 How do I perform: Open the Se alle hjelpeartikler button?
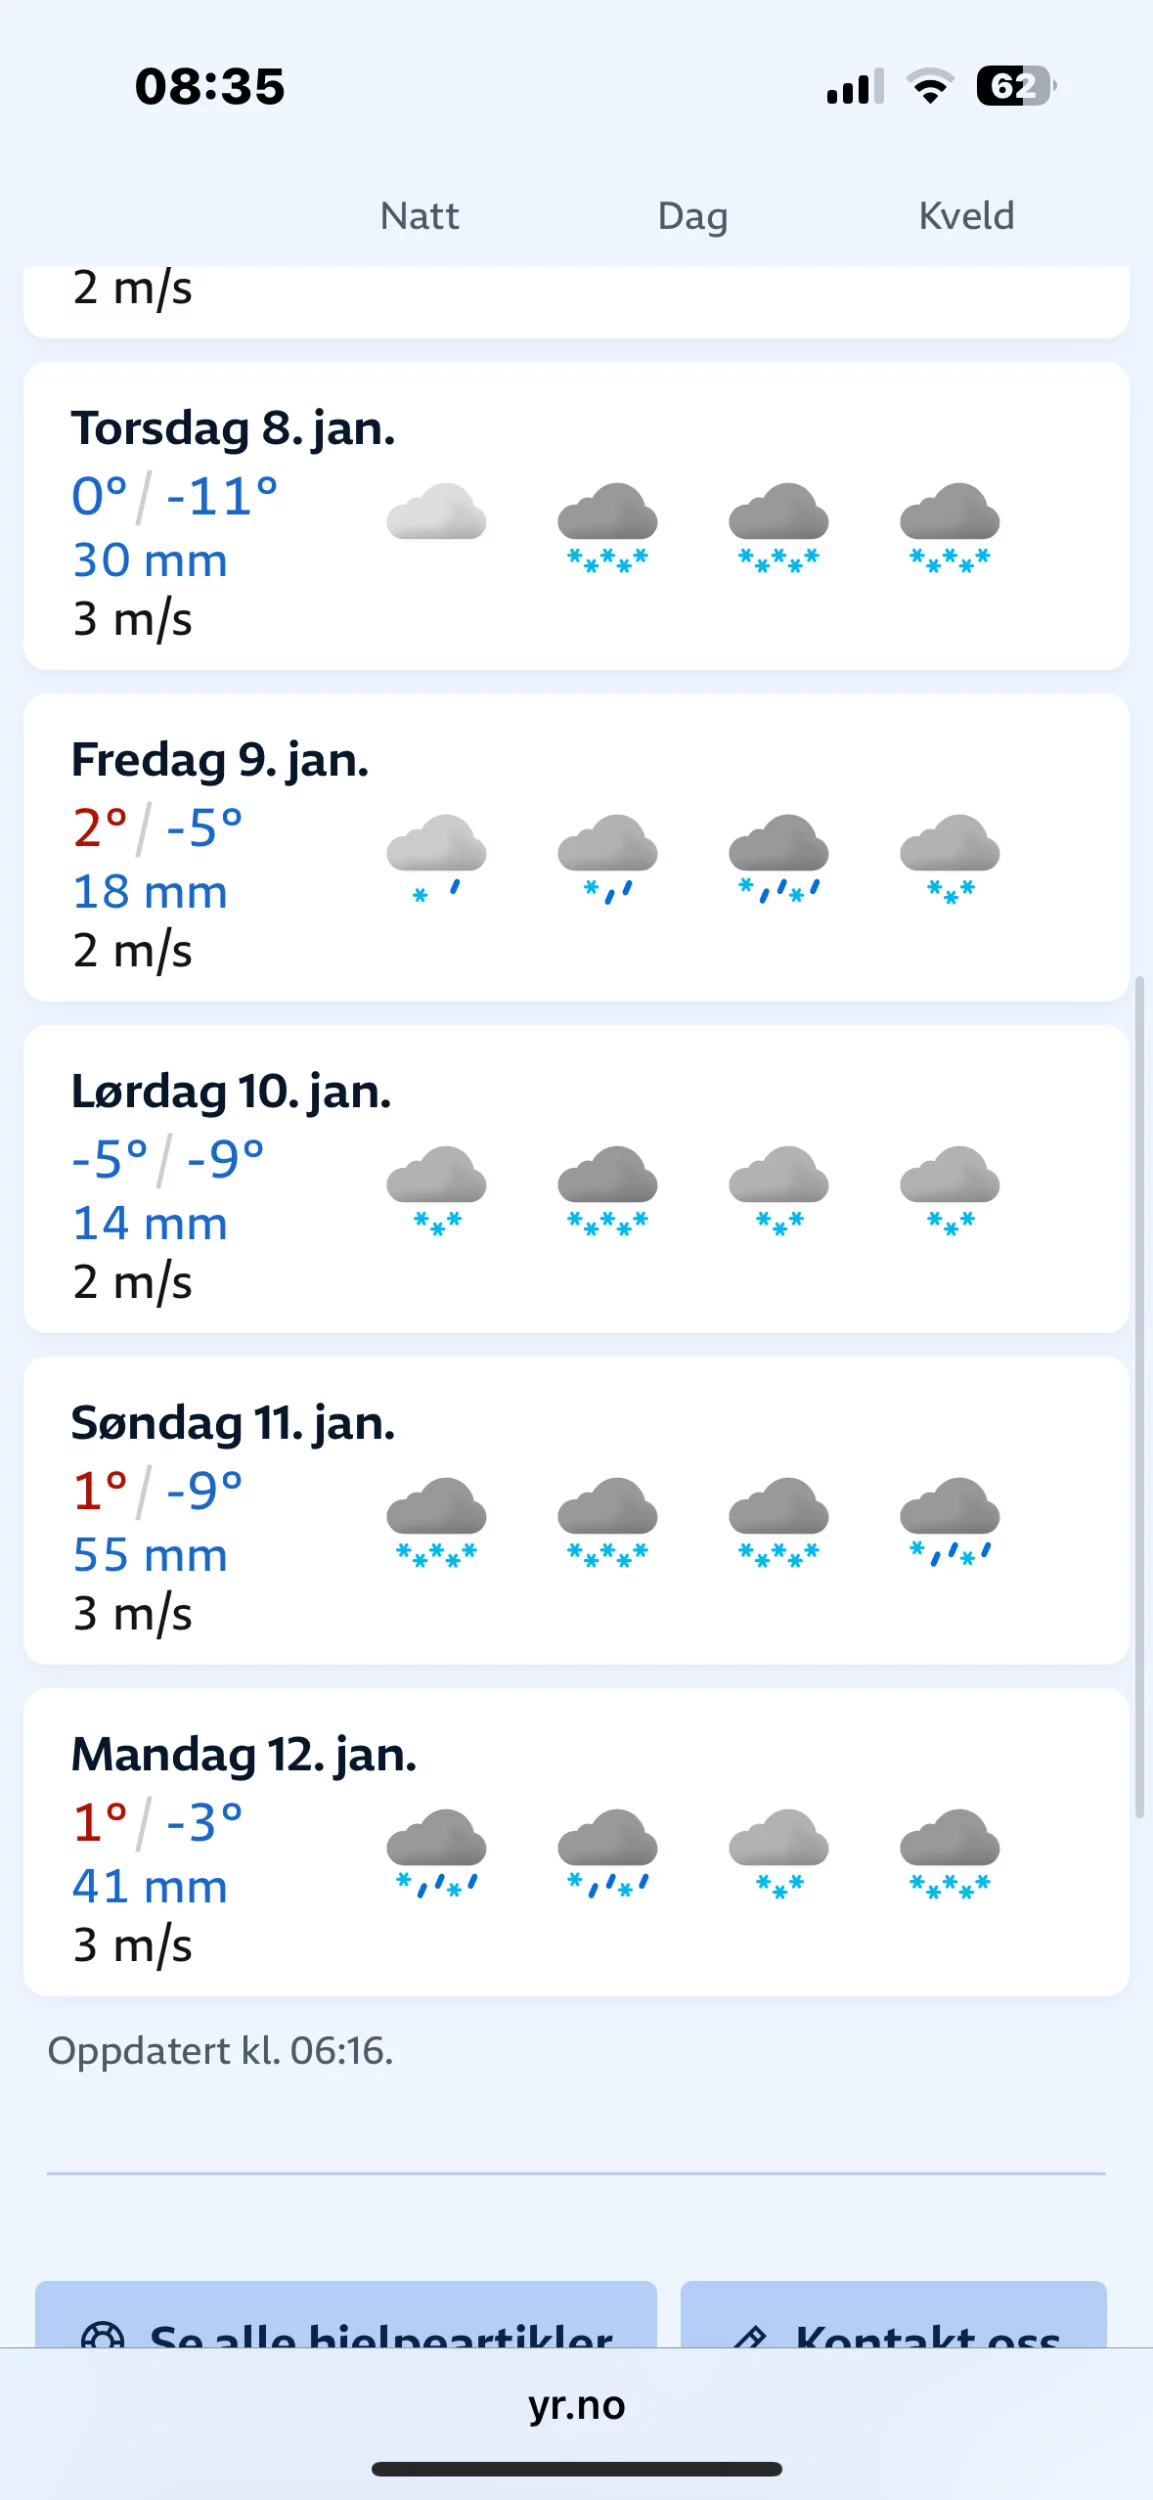(346, 2314)
